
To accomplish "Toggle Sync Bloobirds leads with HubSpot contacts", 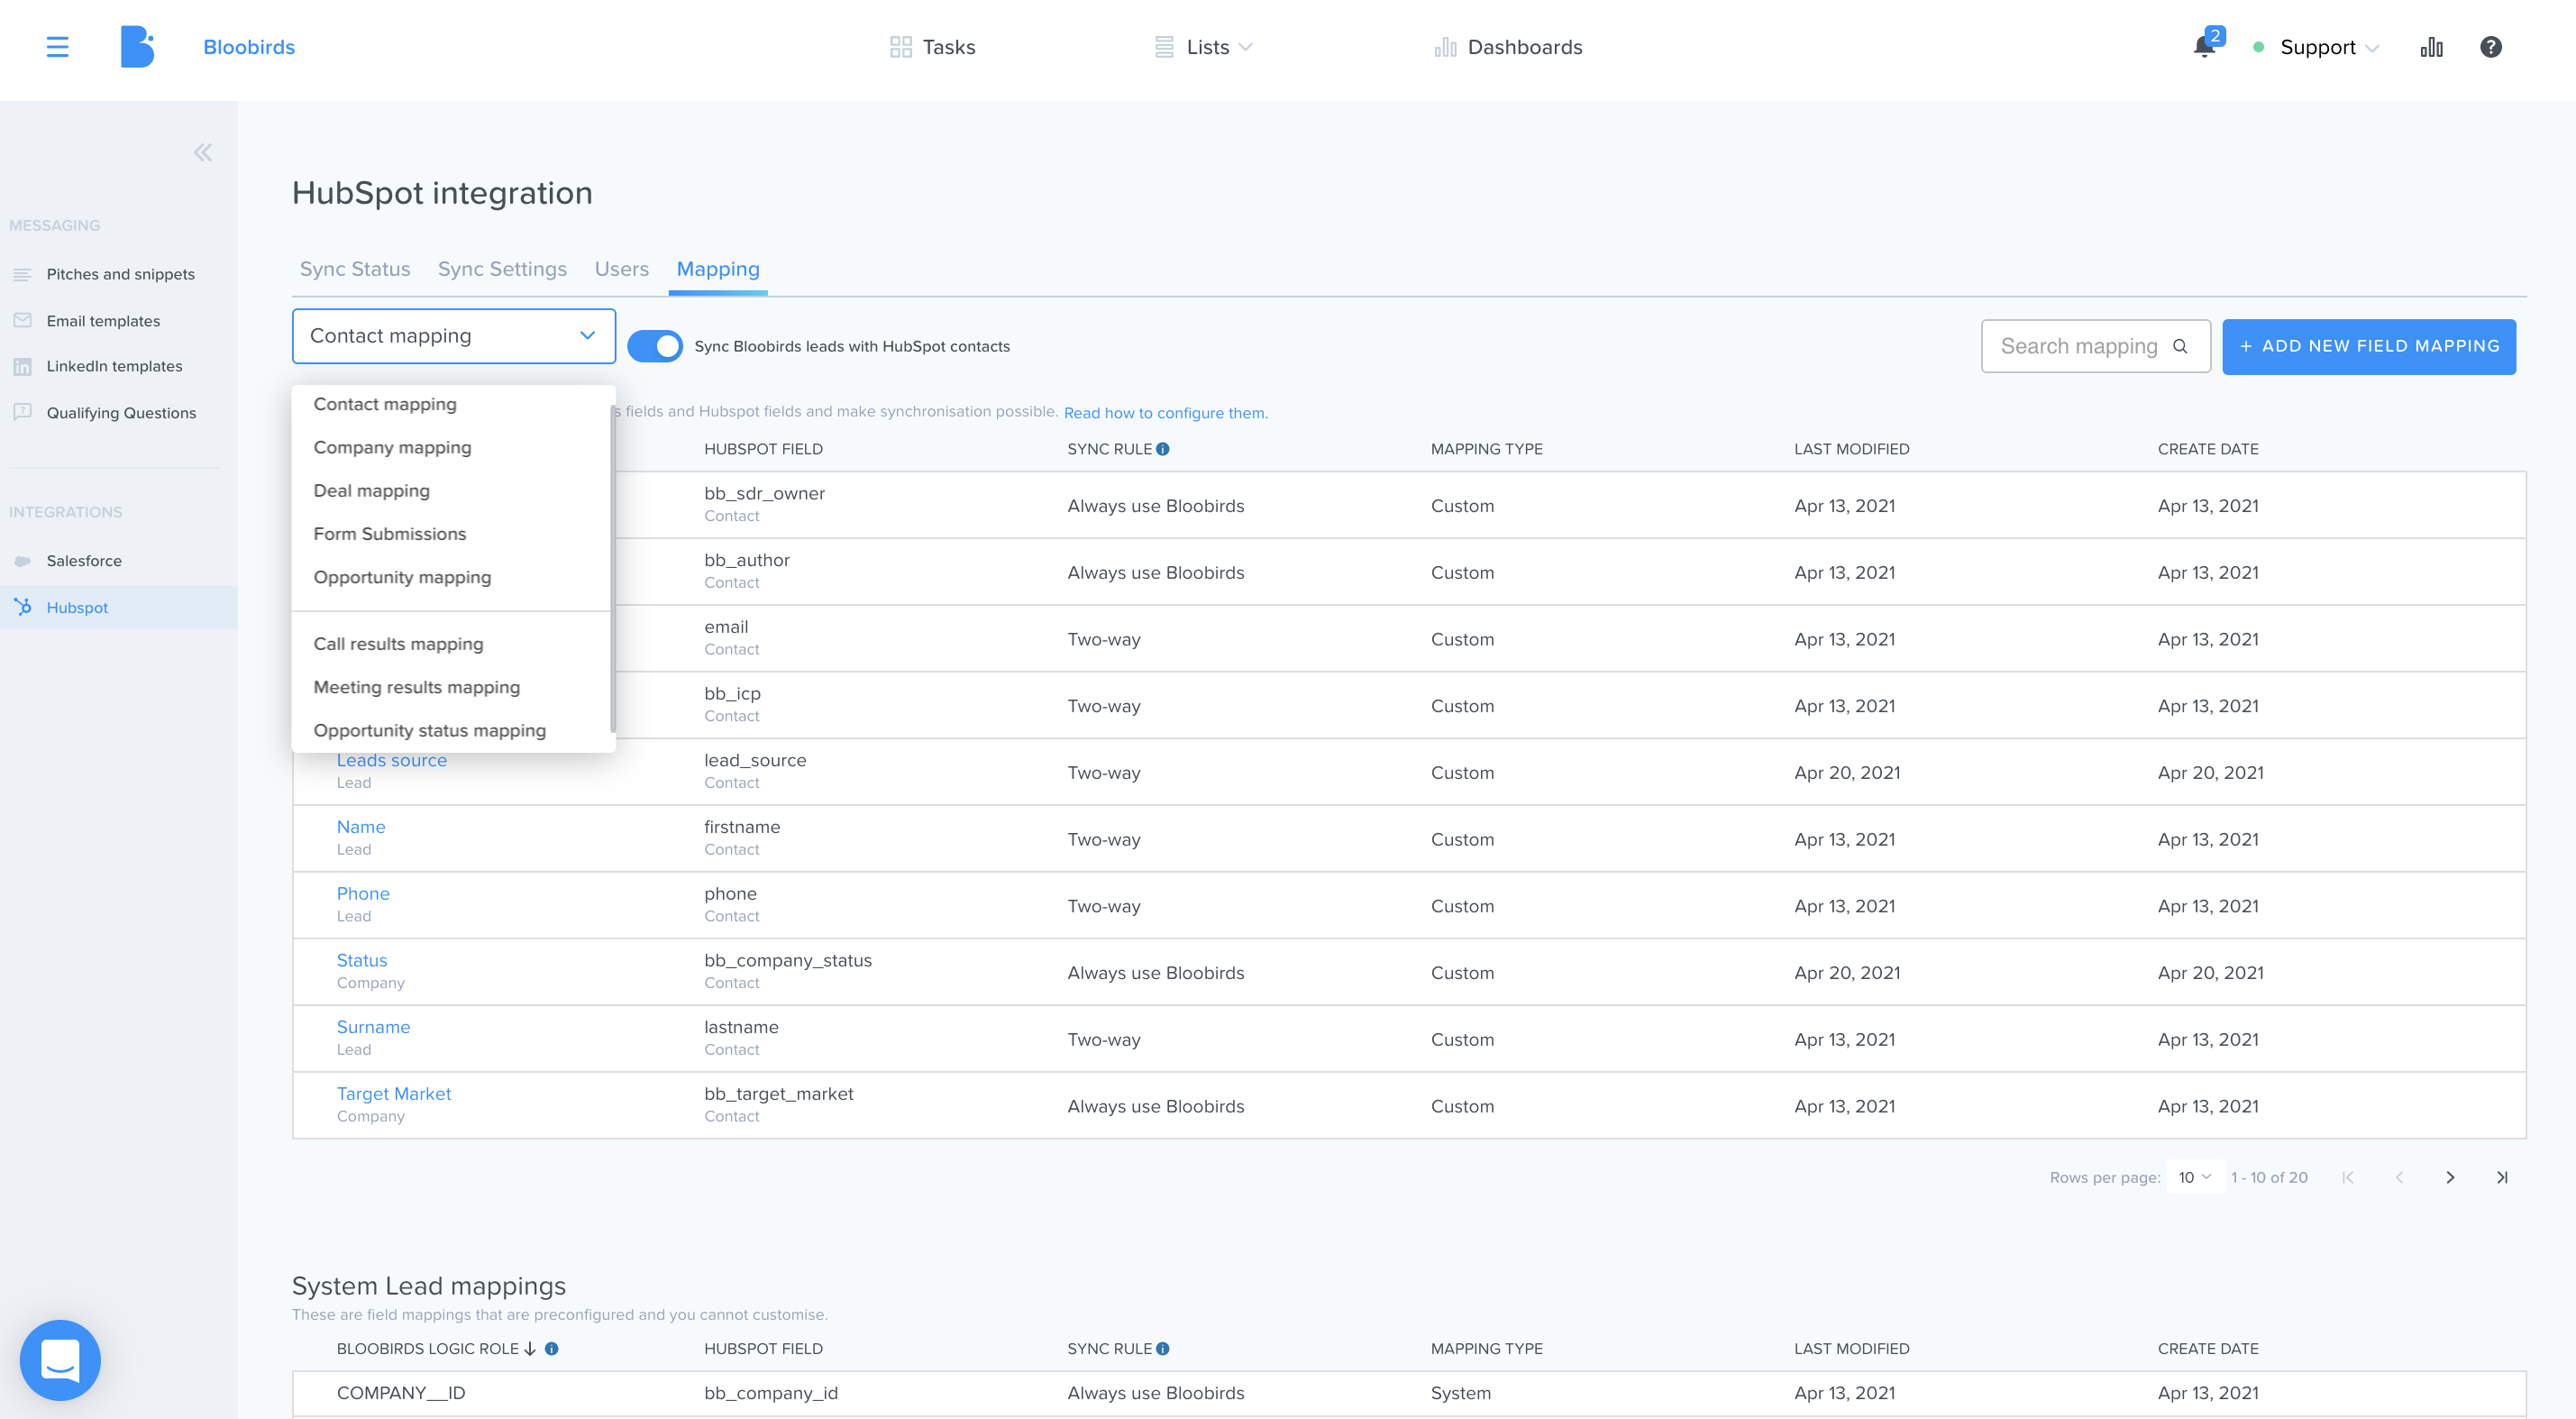I will tap(655, 346).
